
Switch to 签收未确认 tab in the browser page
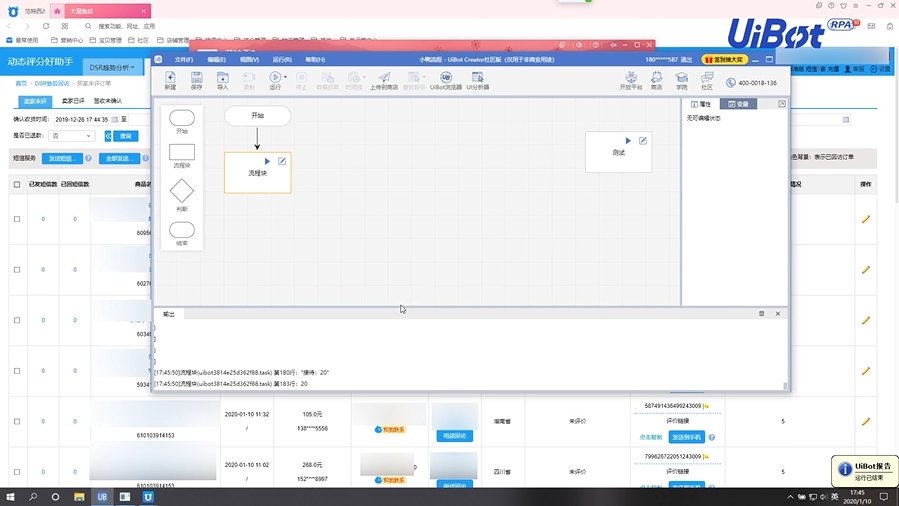(108, 101)
